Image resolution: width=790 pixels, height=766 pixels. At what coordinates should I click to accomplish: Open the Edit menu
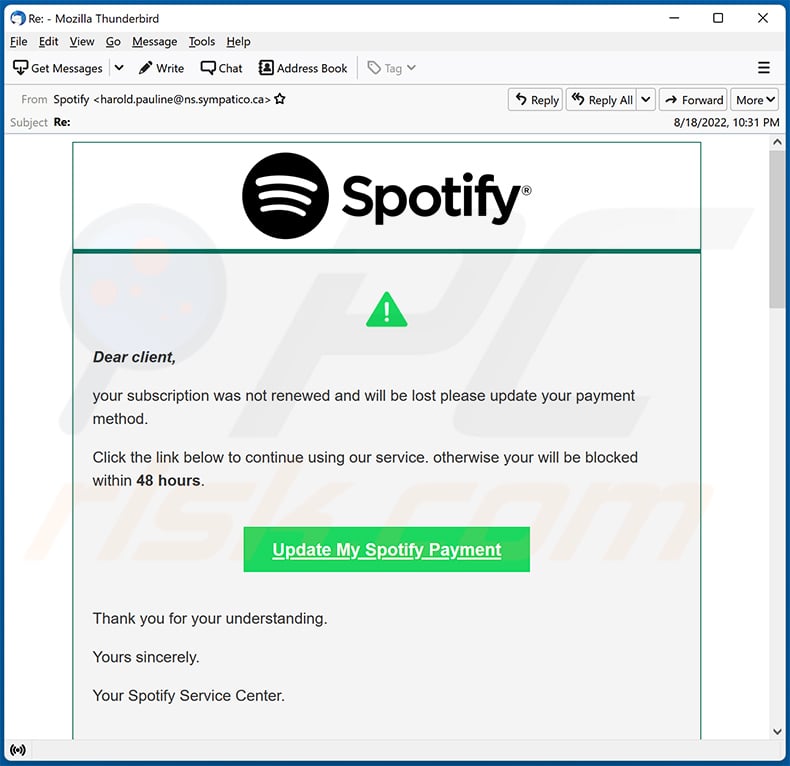coord(48,42)
